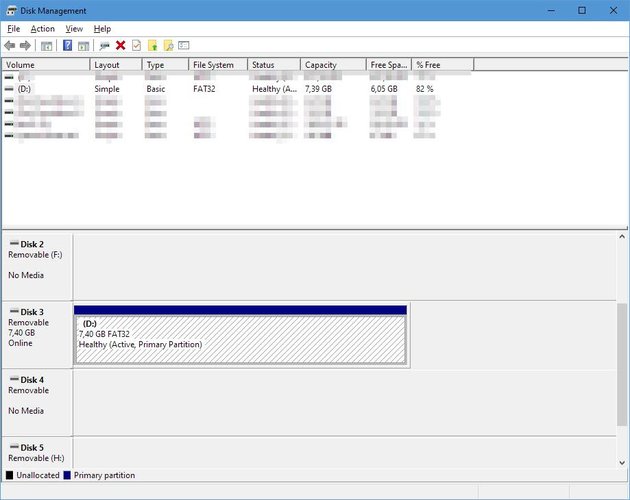Click the Simple layout cell of D:

click(107, 89)
